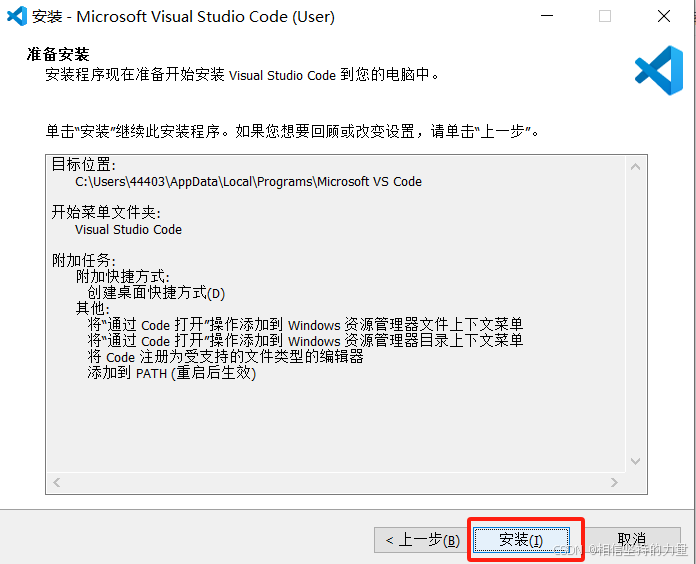Click the large VS Code logo
Viewport: 696px width, 564px height.
pos(659,70)
